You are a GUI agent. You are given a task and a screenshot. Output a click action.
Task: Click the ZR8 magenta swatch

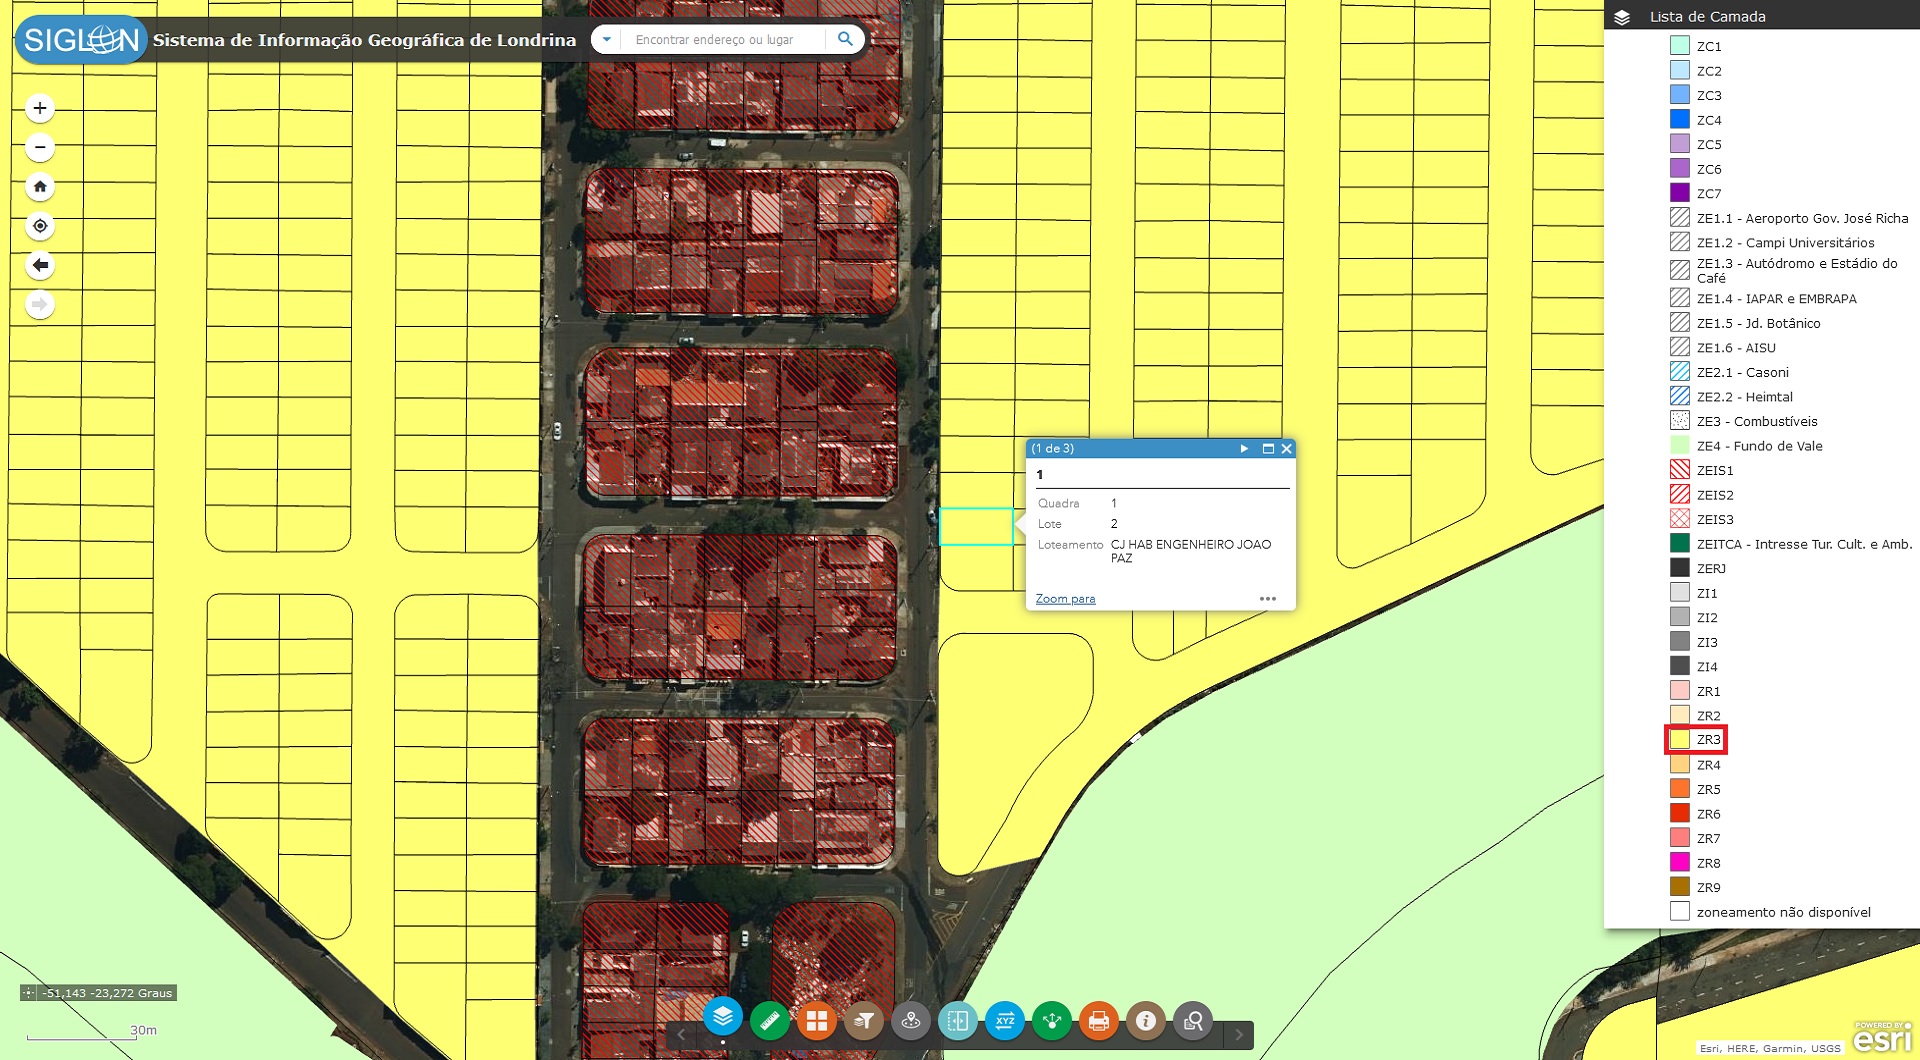coord(1680,863)
